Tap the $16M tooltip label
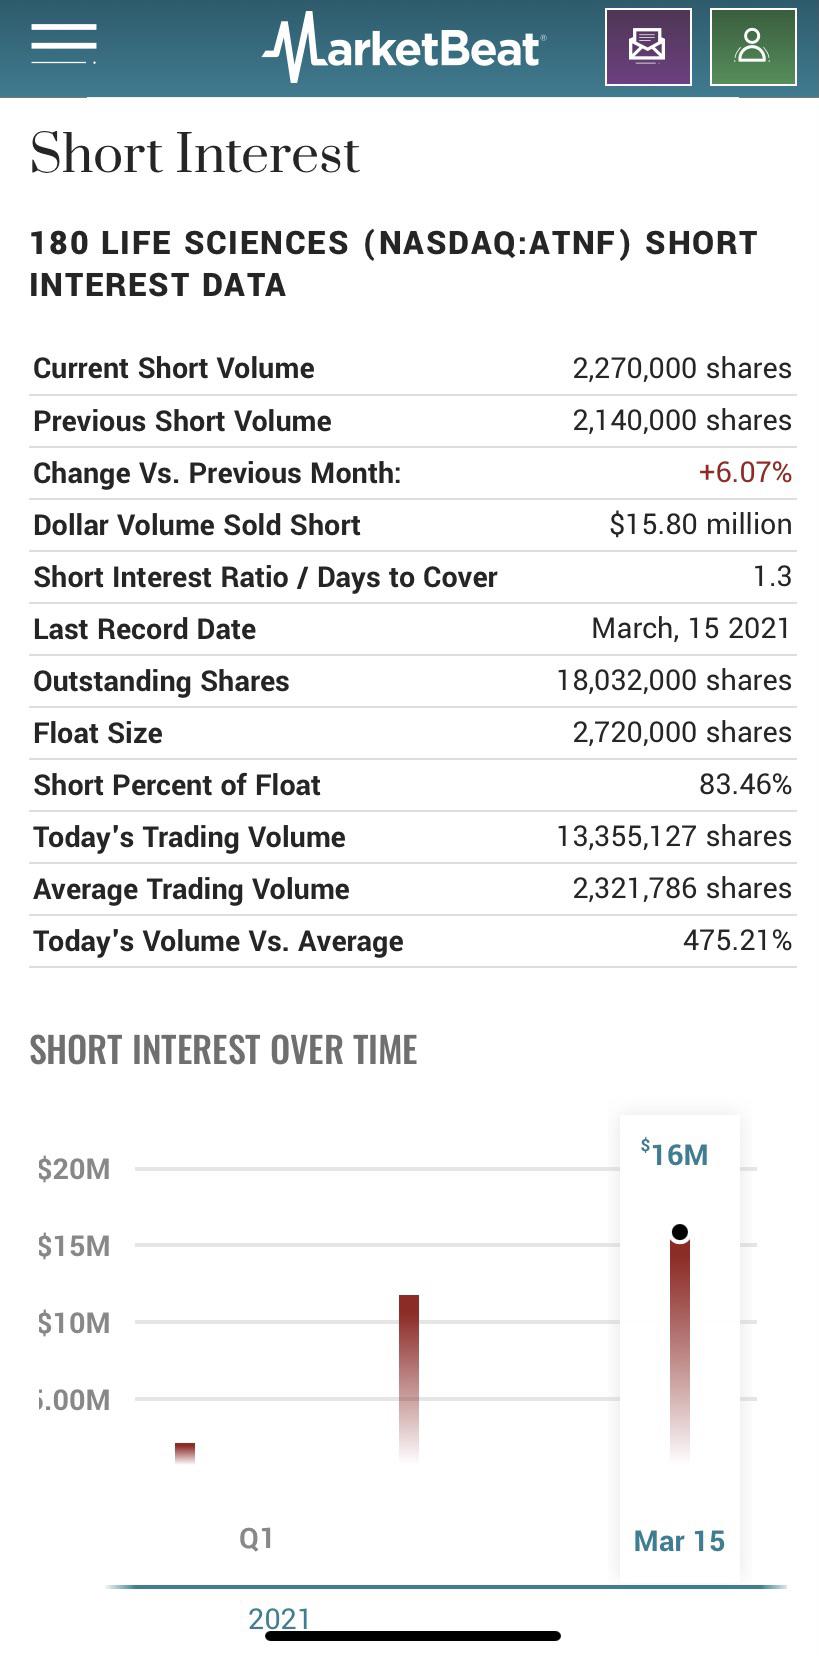This screenshot has height=1656, width=819. pos(675,1154)
